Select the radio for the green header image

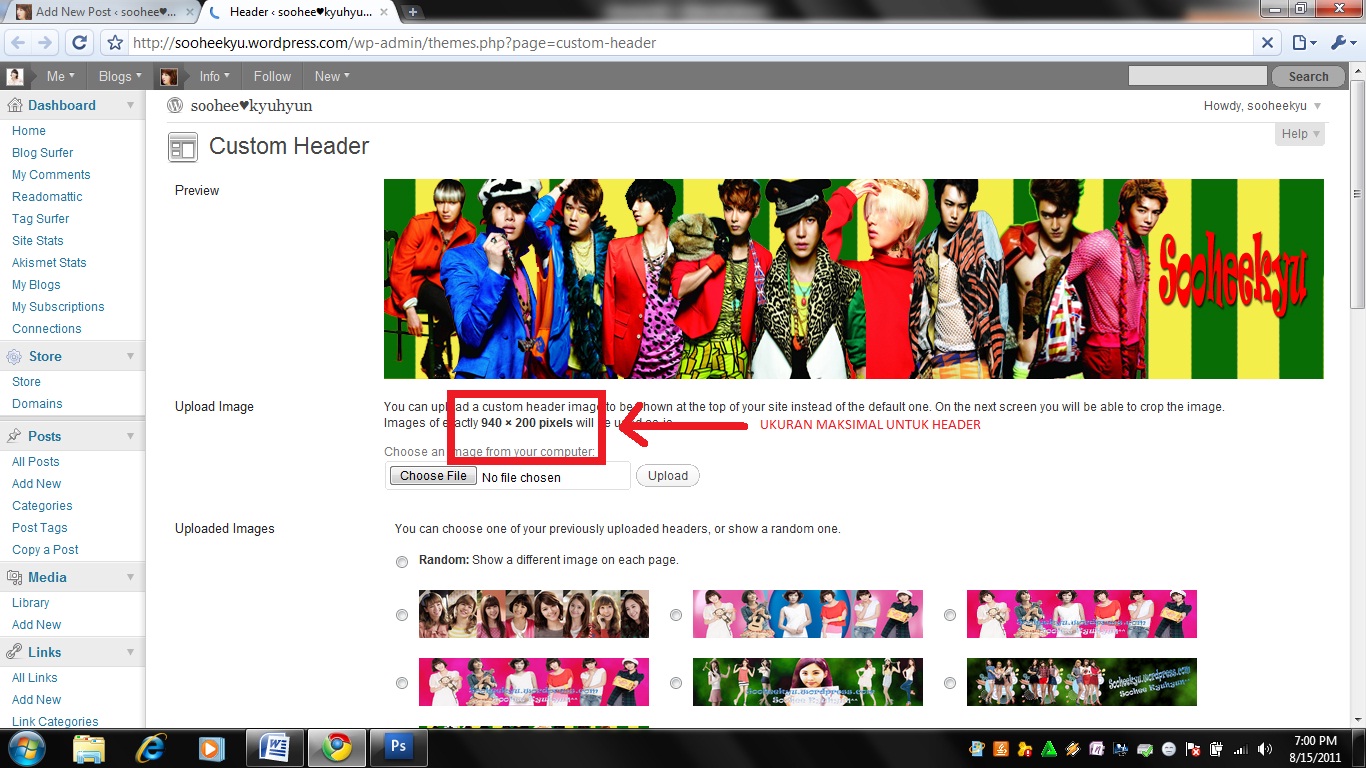[x=676, y=683]
